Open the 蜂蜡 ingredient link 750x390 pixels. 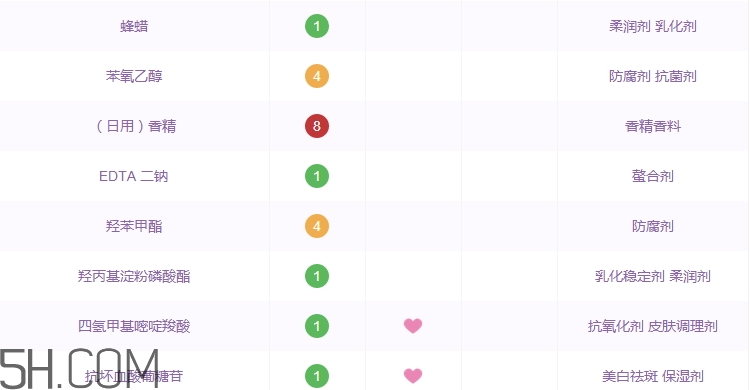coord(134,26)
